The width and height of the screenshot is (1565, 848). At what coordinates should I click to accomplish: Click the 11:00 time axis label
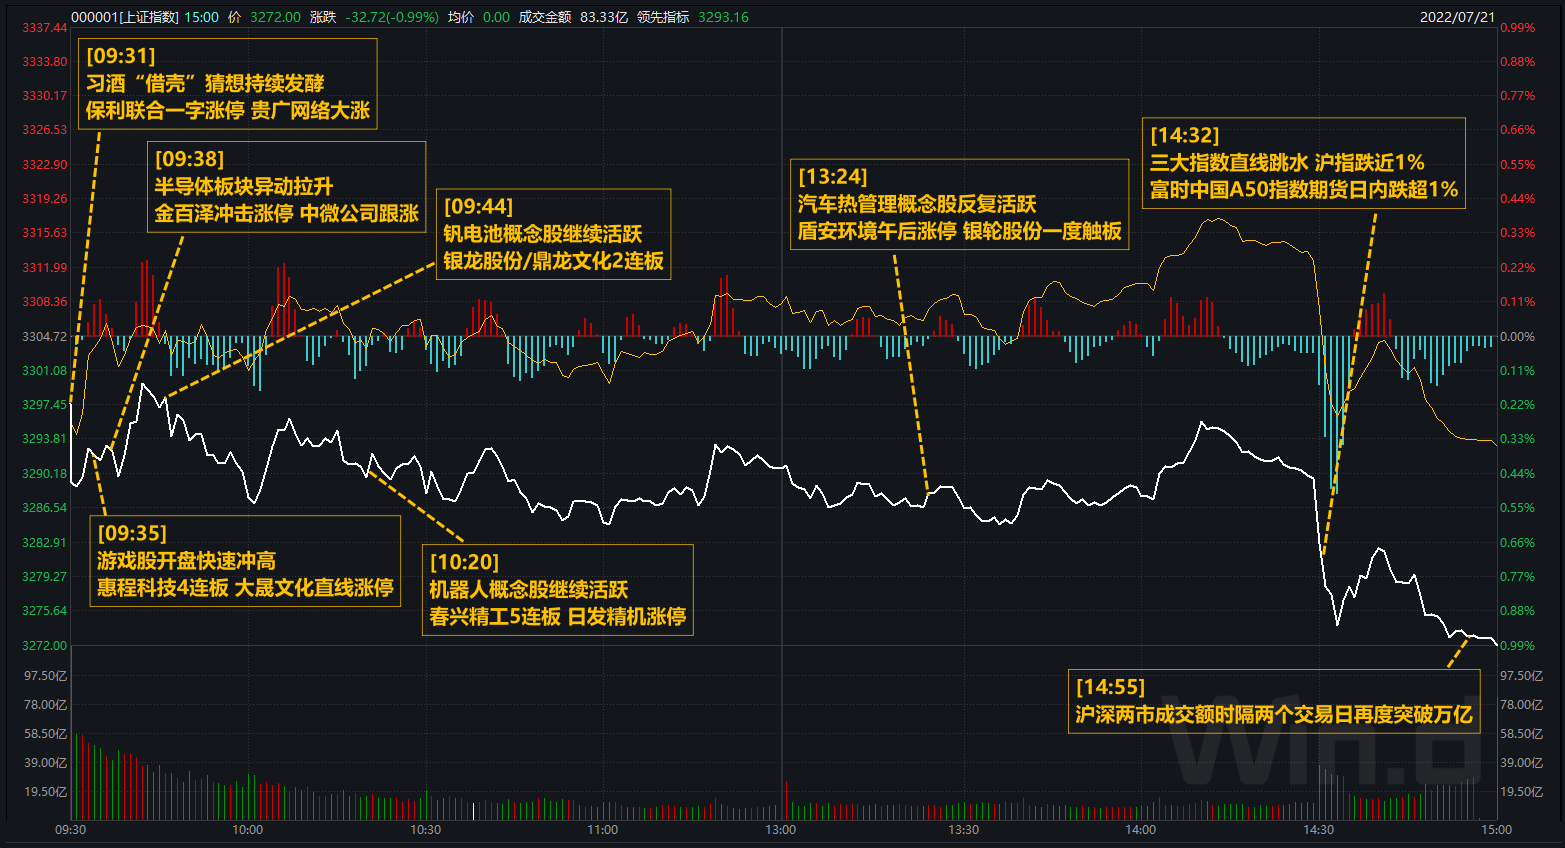(603, 830)
